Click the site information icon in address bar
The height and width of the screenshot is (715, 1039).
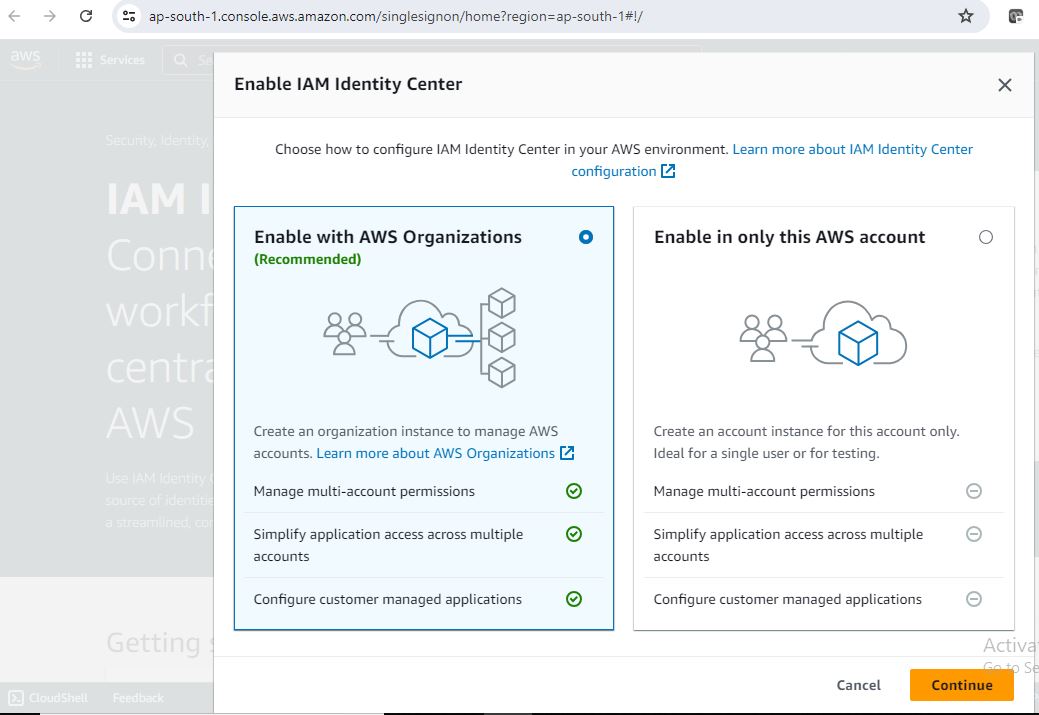(x=129, y=16)
